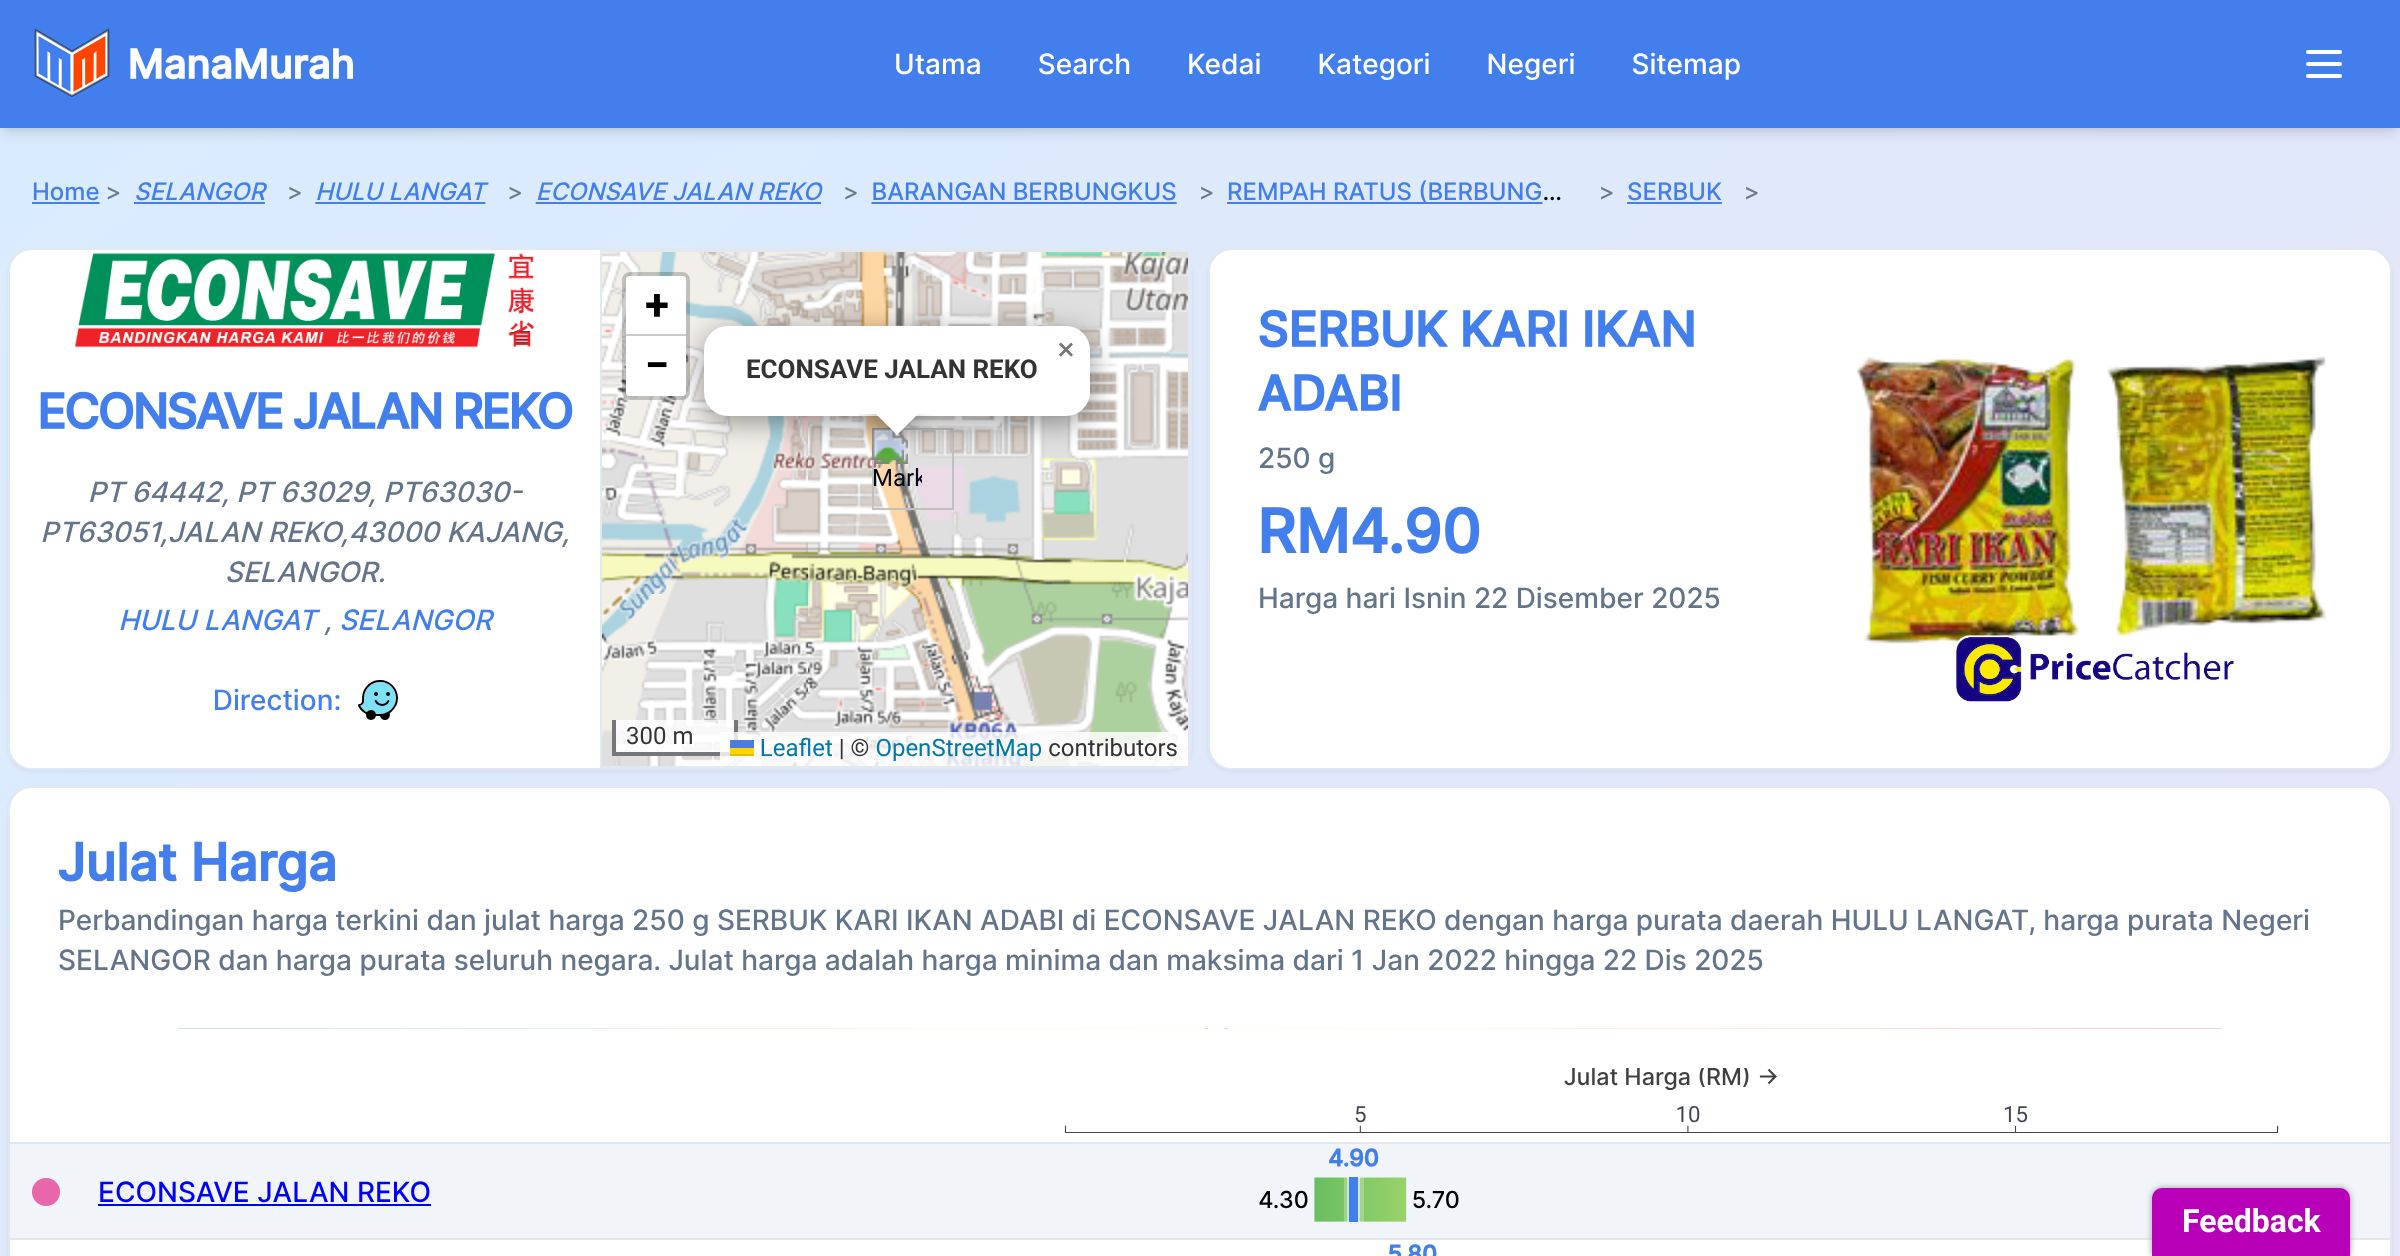This screenshot has width=2400, height=1256.
Task: Click the Feedback button
Action: pyautogui.click(x=2250, y=1221)
